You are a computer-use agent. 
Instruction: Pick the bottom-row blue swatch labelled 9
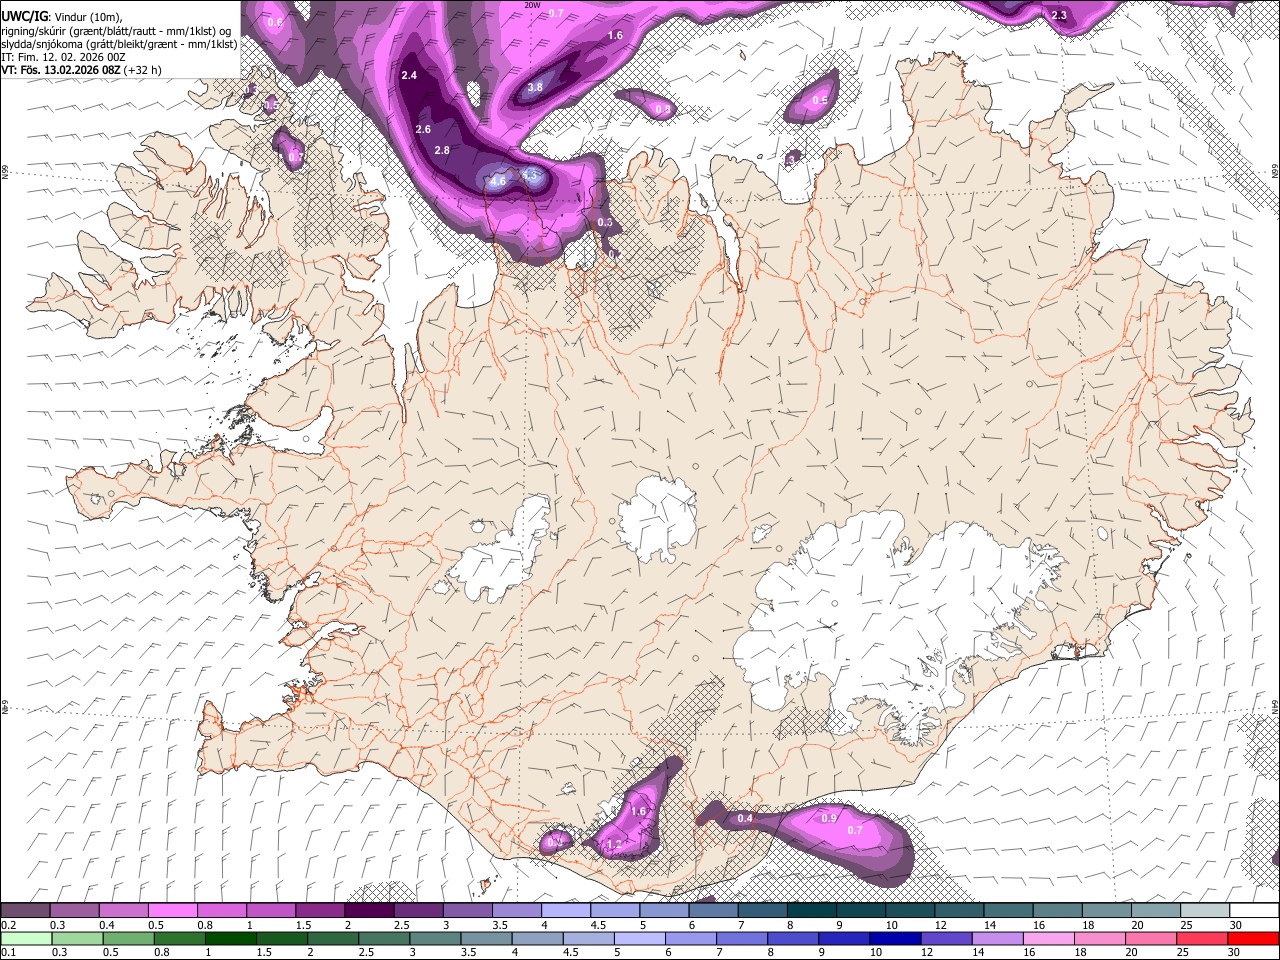tap(844, 938)
